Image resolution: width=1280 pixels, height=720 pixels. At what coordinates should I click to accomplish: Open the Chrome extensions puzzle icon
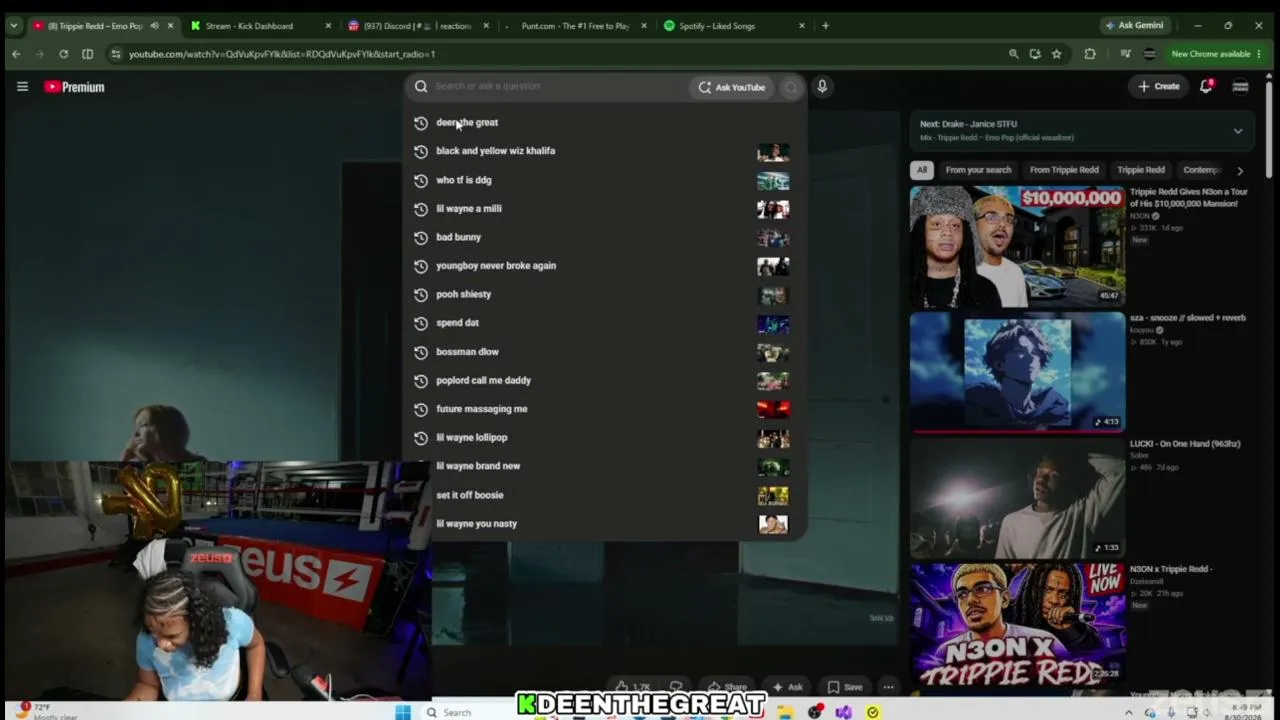pos(1090,54)
